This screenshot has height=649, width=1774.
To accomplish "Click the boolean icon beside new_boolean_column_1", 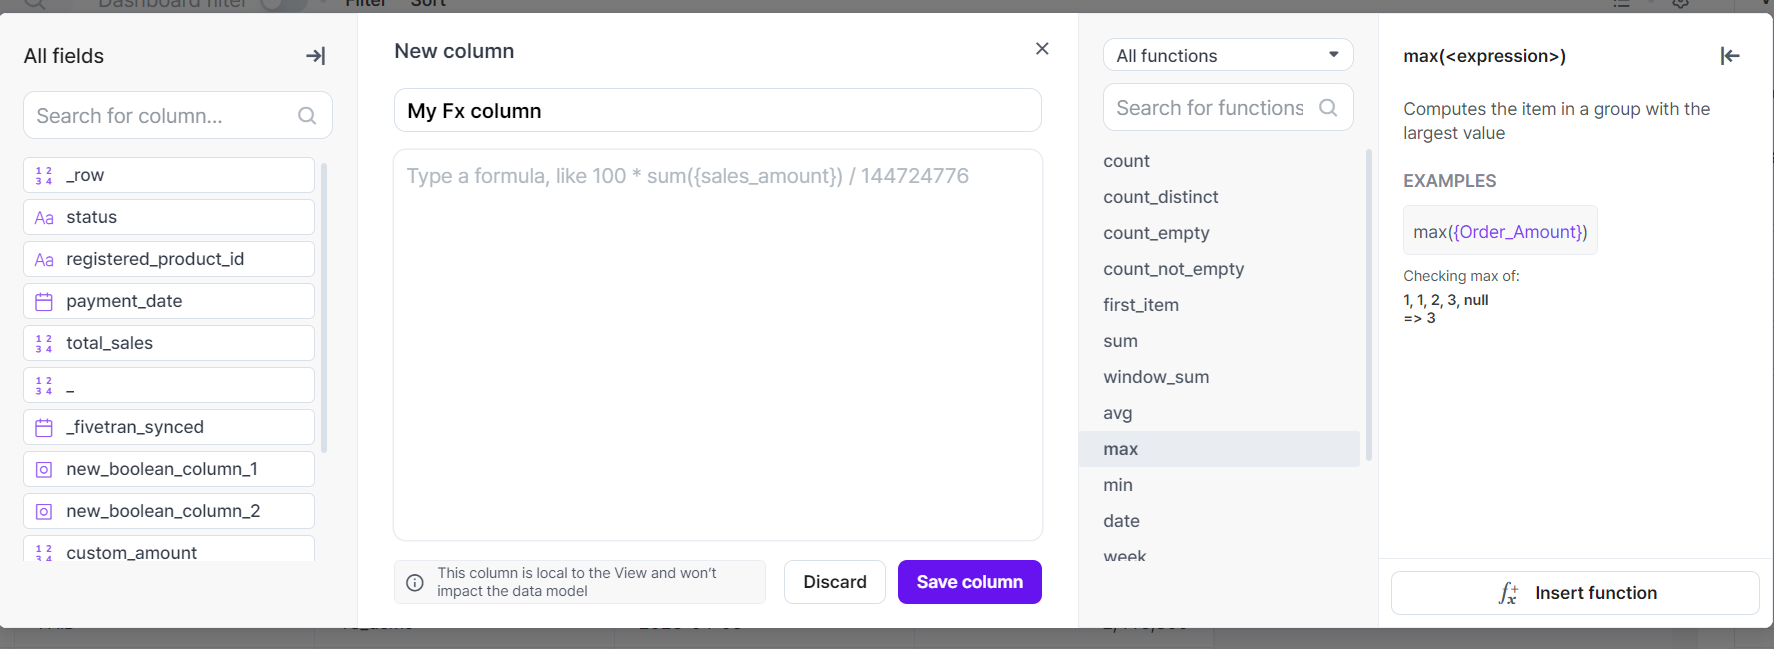I will (44, 469).
